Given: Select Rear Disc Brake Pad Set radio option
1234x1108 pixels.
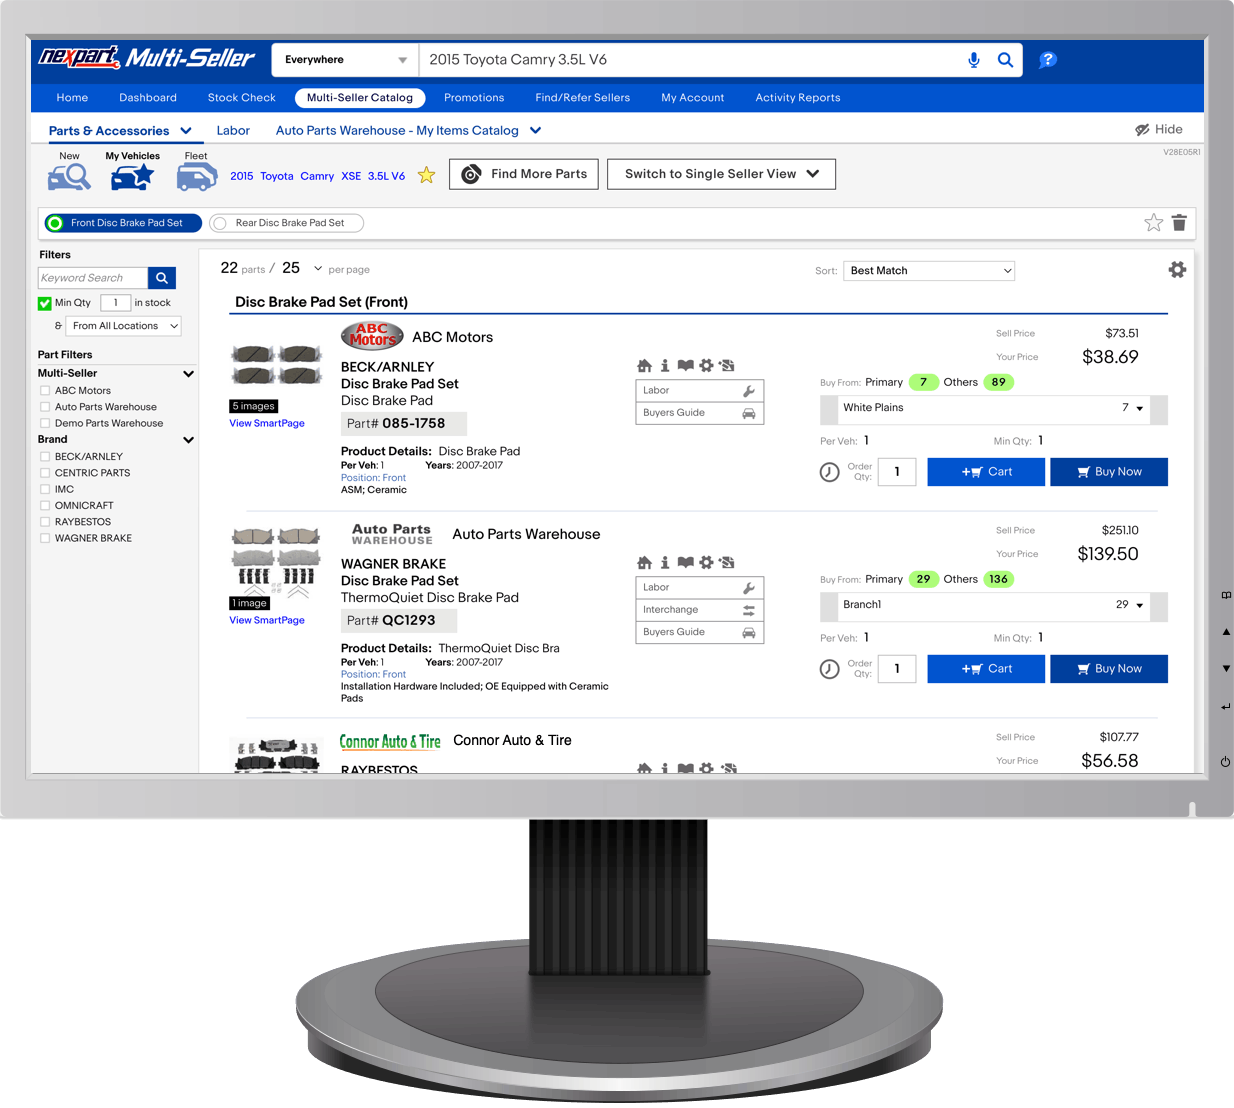Looking at the screenshot, I should [x=220, y=223].
